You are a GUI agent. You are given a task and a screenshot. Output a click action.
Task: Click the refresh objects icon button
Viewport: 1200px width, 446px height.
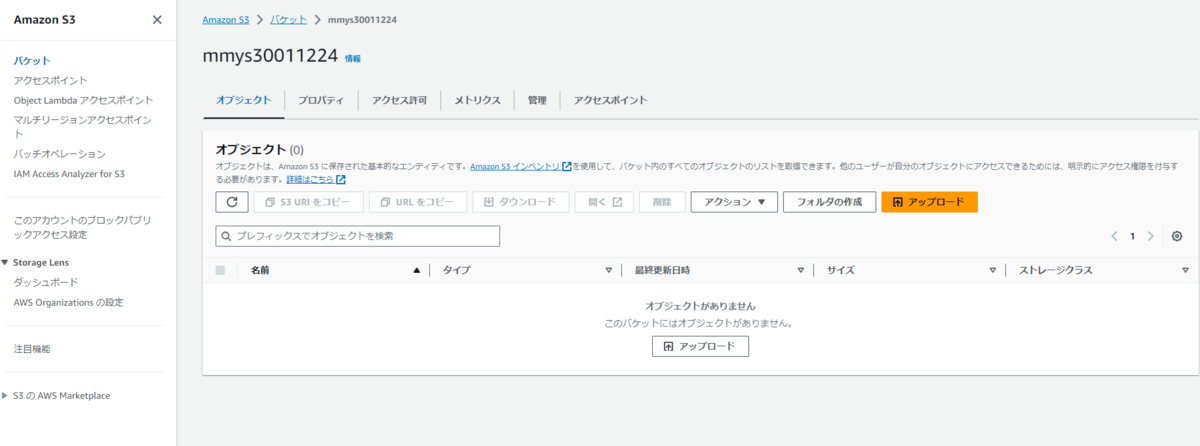click(232, 202)
